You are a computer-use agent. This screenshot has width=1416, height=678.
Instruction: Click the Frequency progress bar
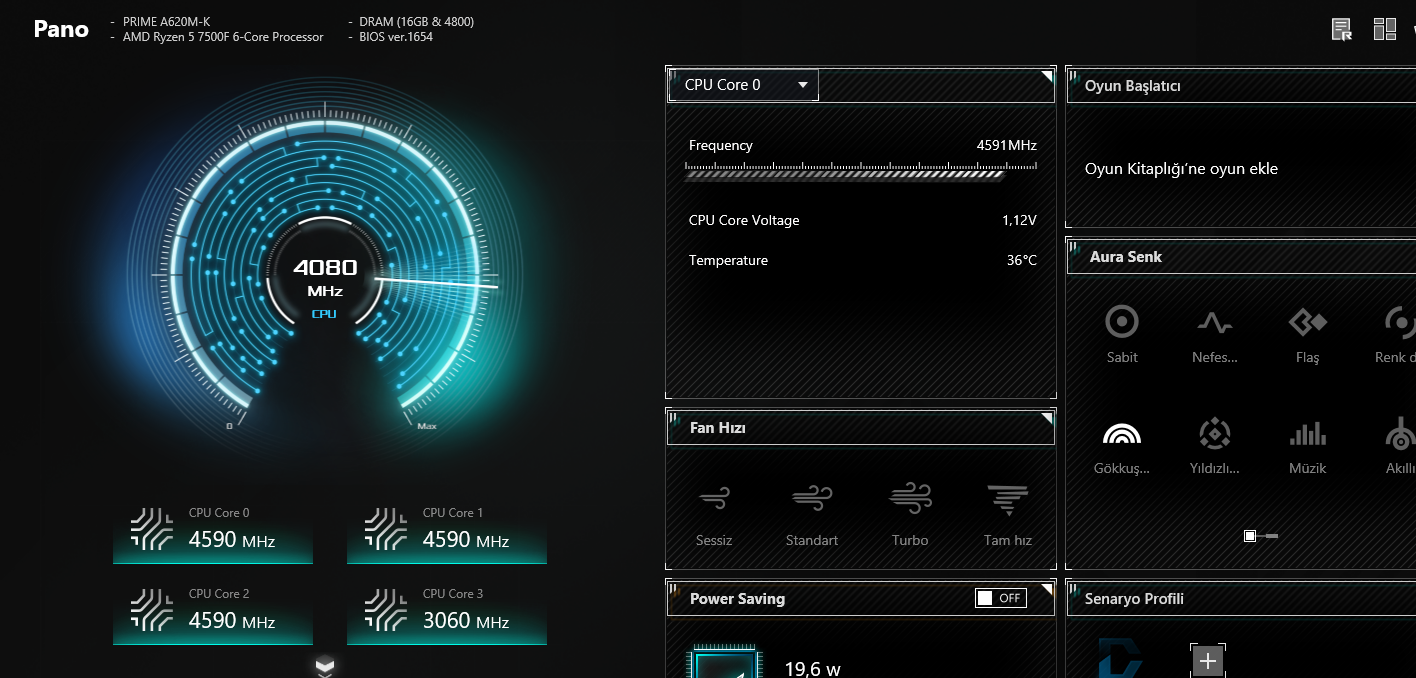862,174
